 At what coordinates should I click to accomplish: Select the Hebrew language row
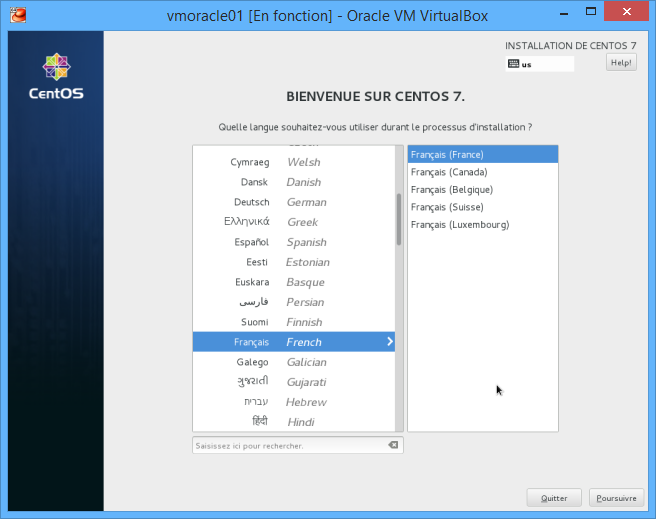coord(294,402)
